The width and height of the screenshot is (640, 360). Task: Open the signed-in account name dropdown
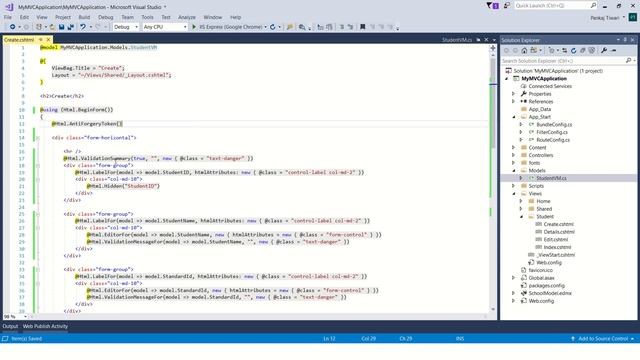[x=608, y=18]
